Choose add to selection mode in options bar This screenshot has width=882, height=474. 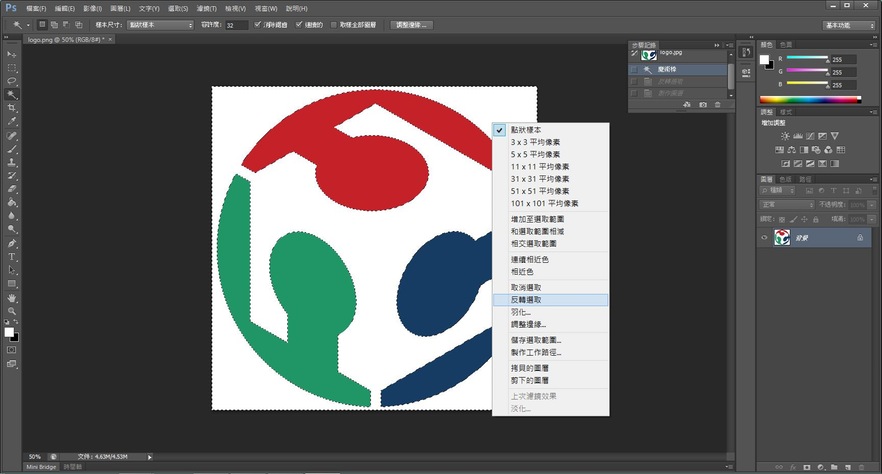click(x=54, y=25)
